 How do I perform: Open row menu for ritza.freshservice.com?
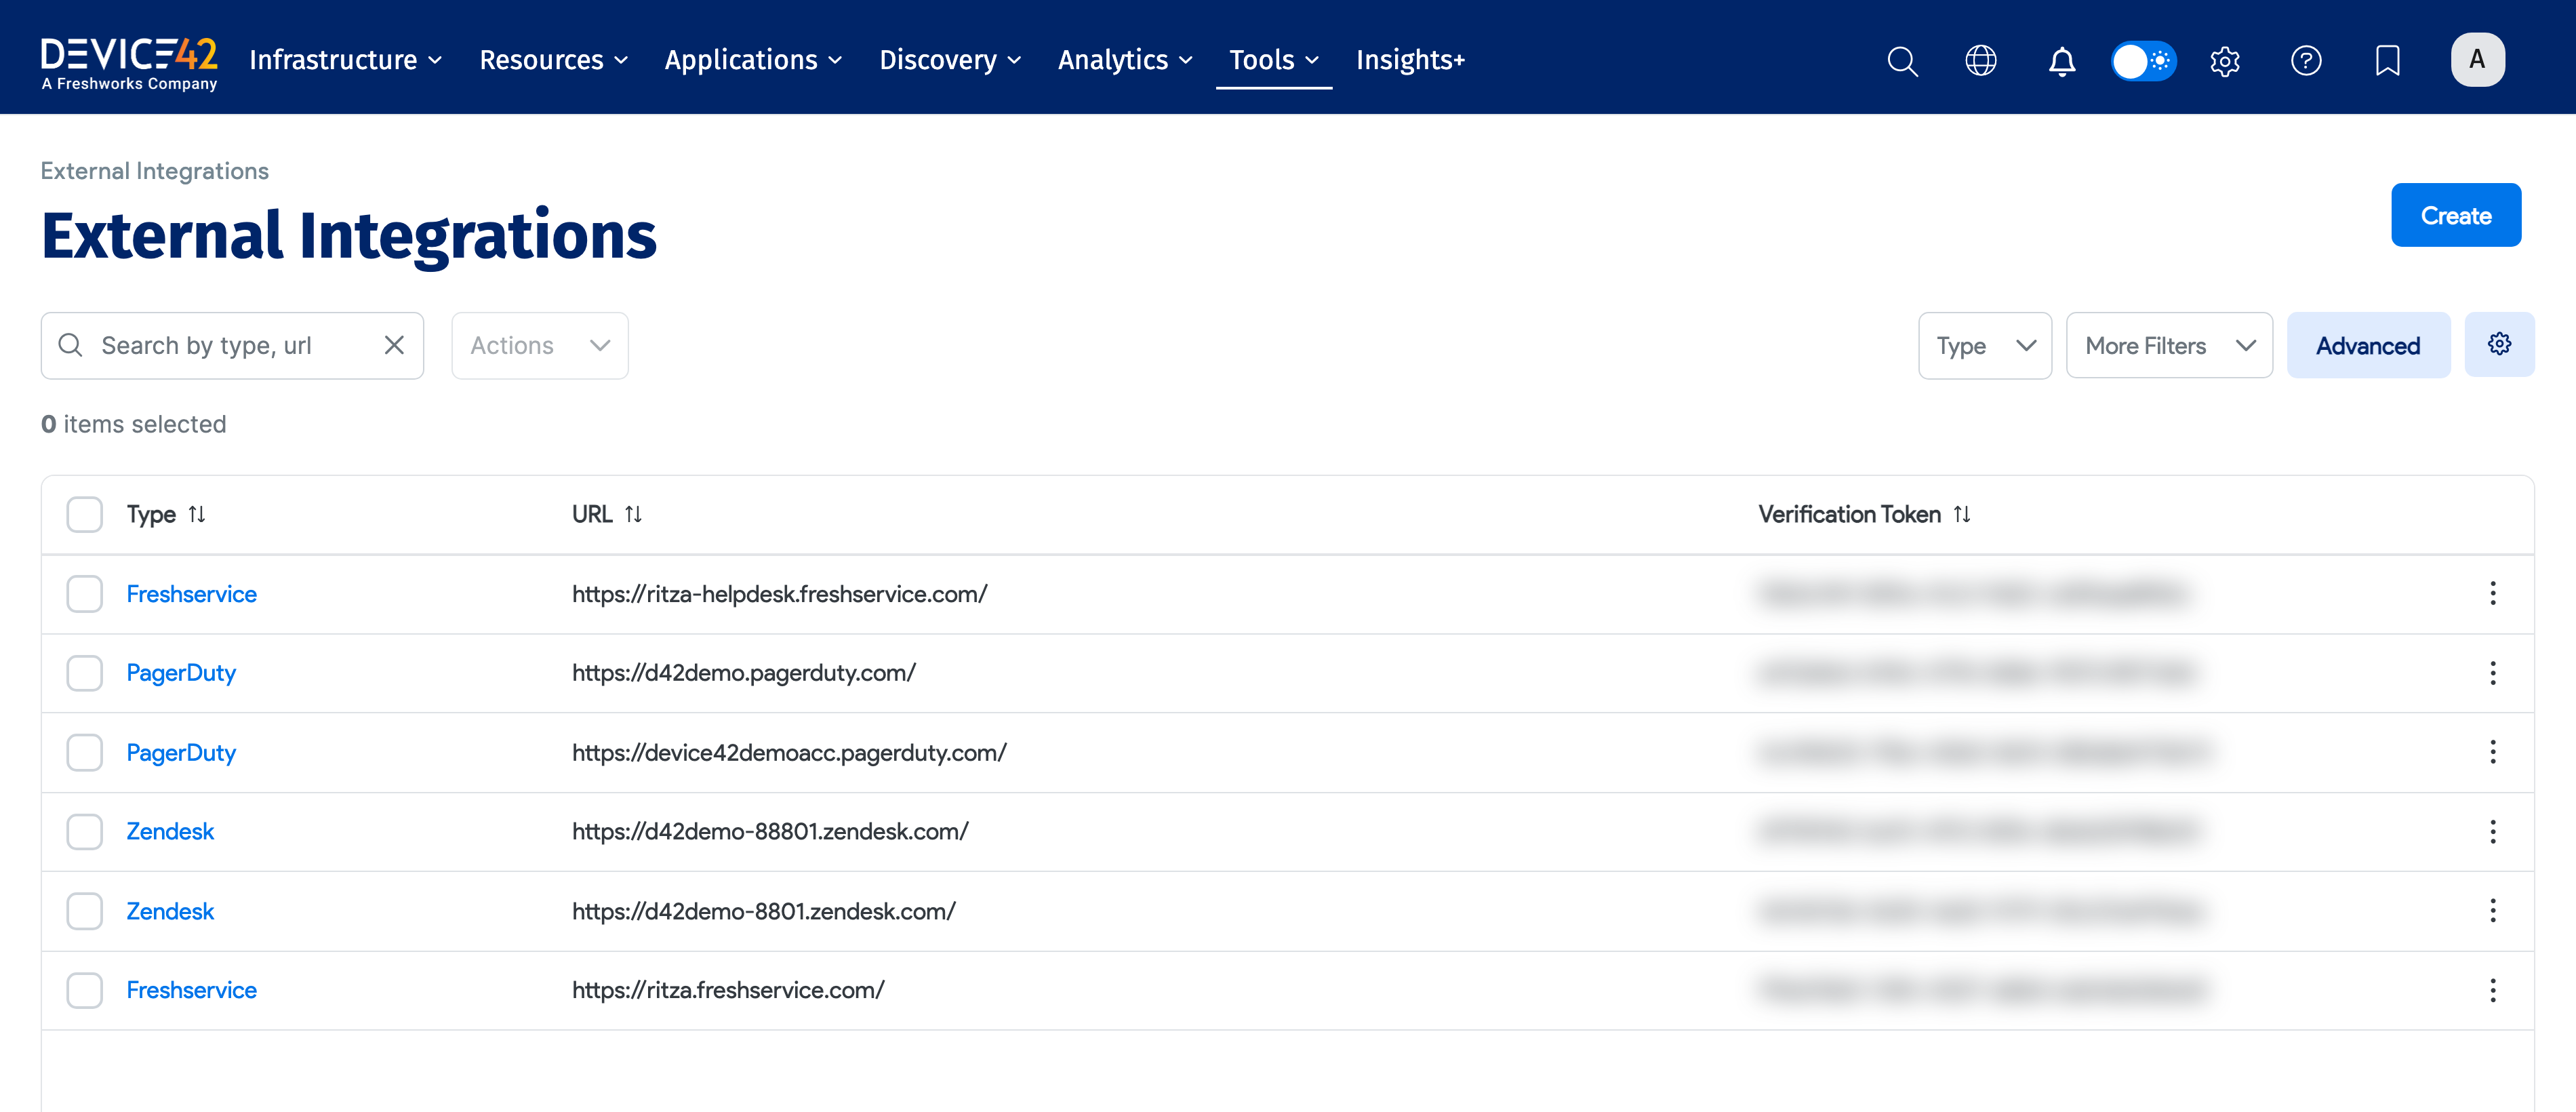[2492, 990]
